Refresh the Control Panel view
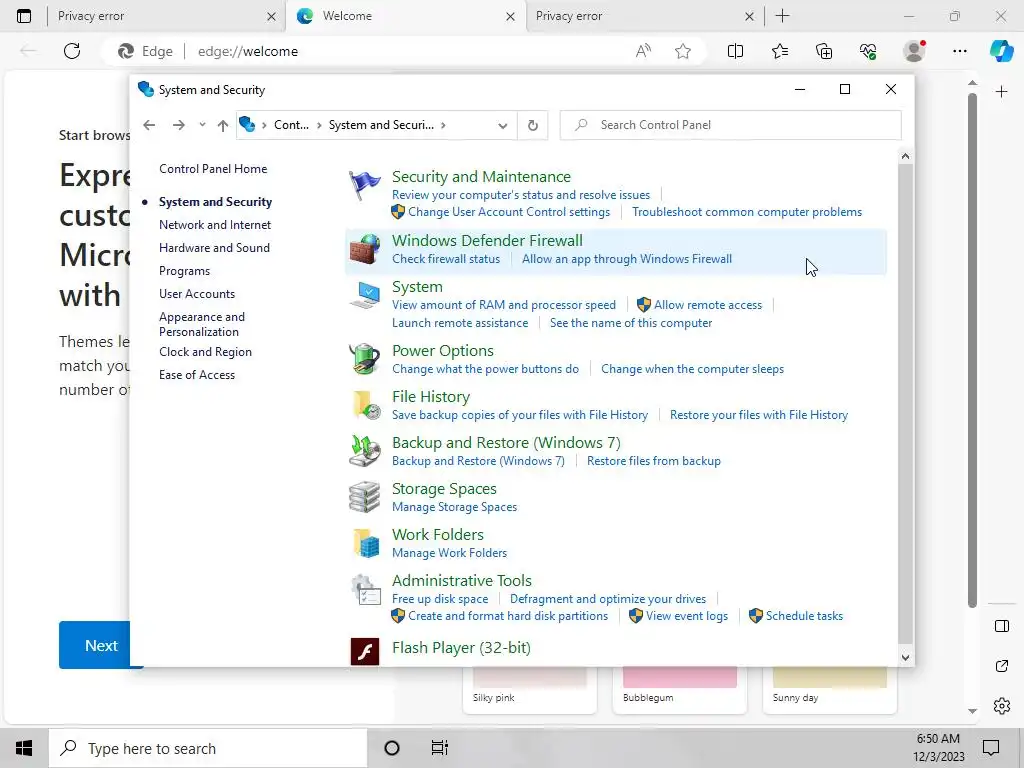Viewport: 1024px width, 768px height. click(x=533, y=125)
